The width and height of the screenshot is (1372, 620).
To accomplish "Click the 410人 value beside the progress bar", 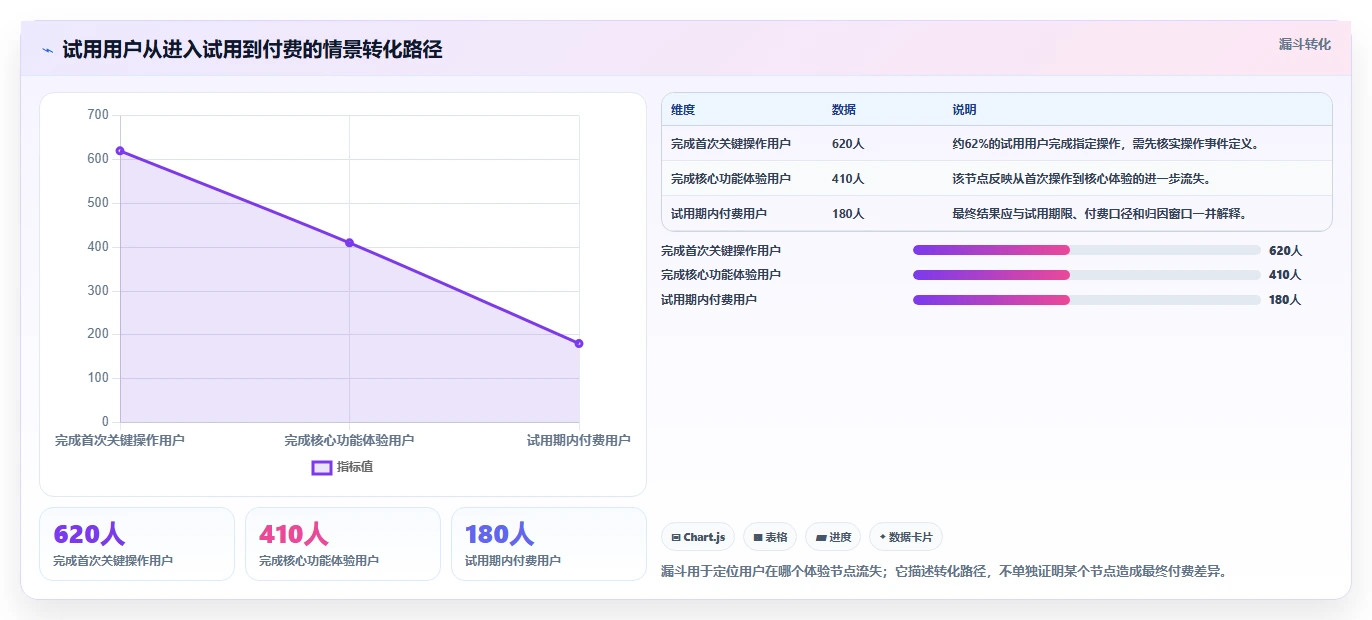I will [x=1285, y=275].
